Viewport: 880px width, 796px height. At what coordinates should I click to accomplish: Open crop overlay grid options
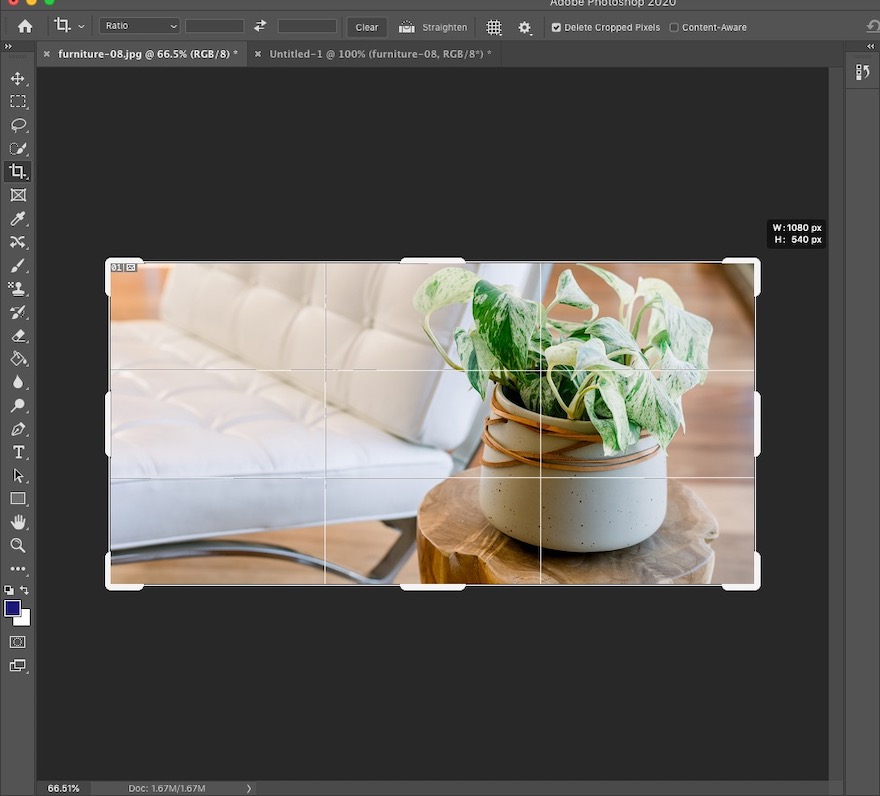point(494,27)
